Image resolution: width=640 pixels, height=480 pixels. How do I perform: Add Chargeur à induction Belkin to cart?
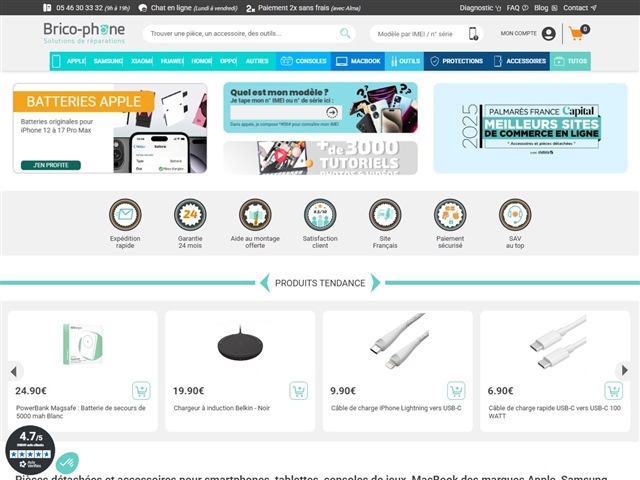299,391
